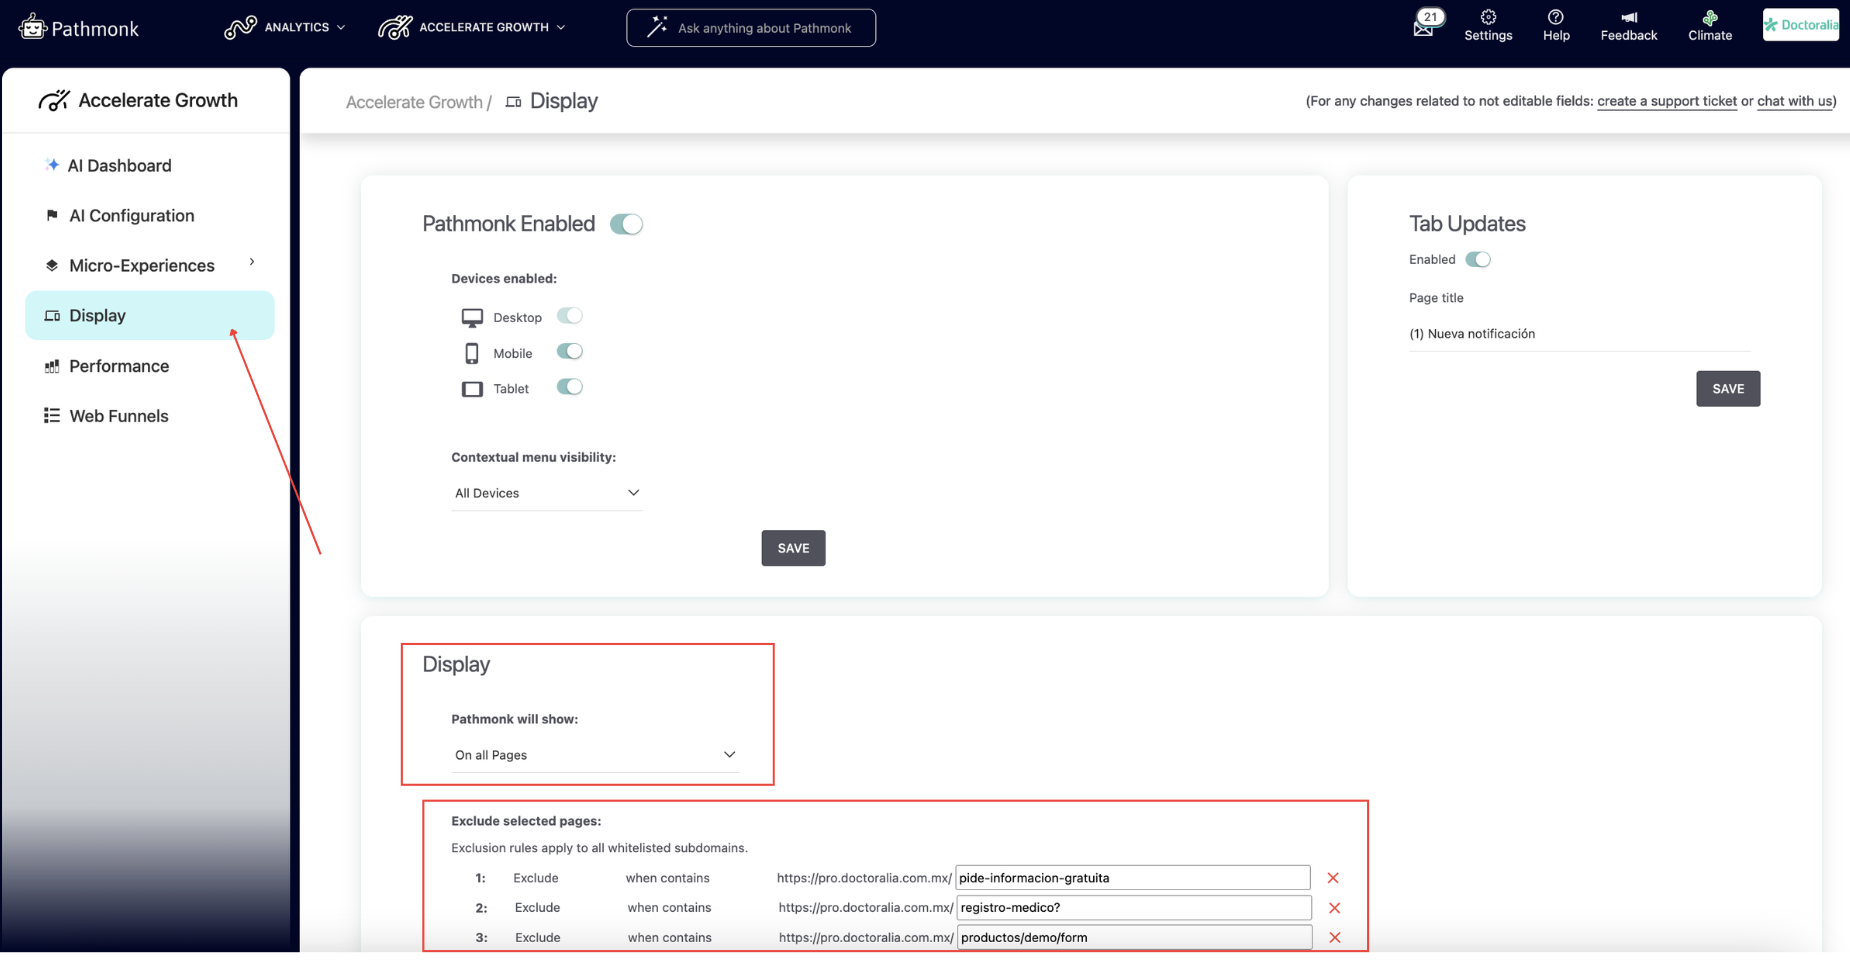Toggle the Desktop device switch
This screenshot has height=962, width=1850.
point(570,316)
